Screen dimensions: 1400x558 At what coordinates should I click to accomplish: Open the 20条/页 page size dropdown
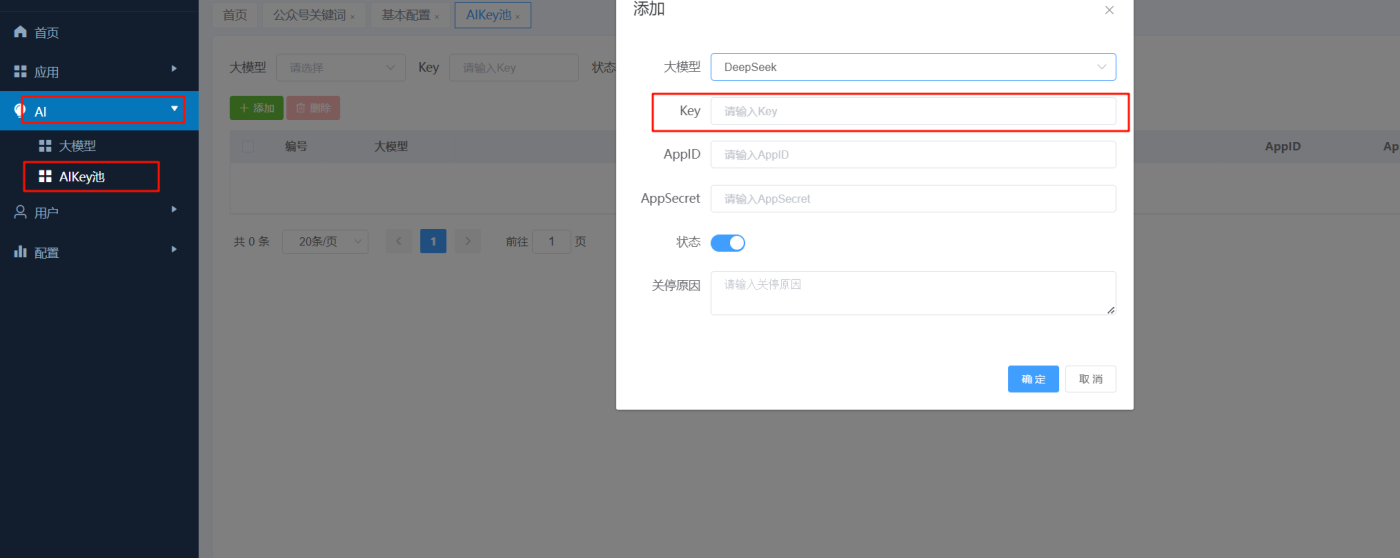[x=325, y=242]
